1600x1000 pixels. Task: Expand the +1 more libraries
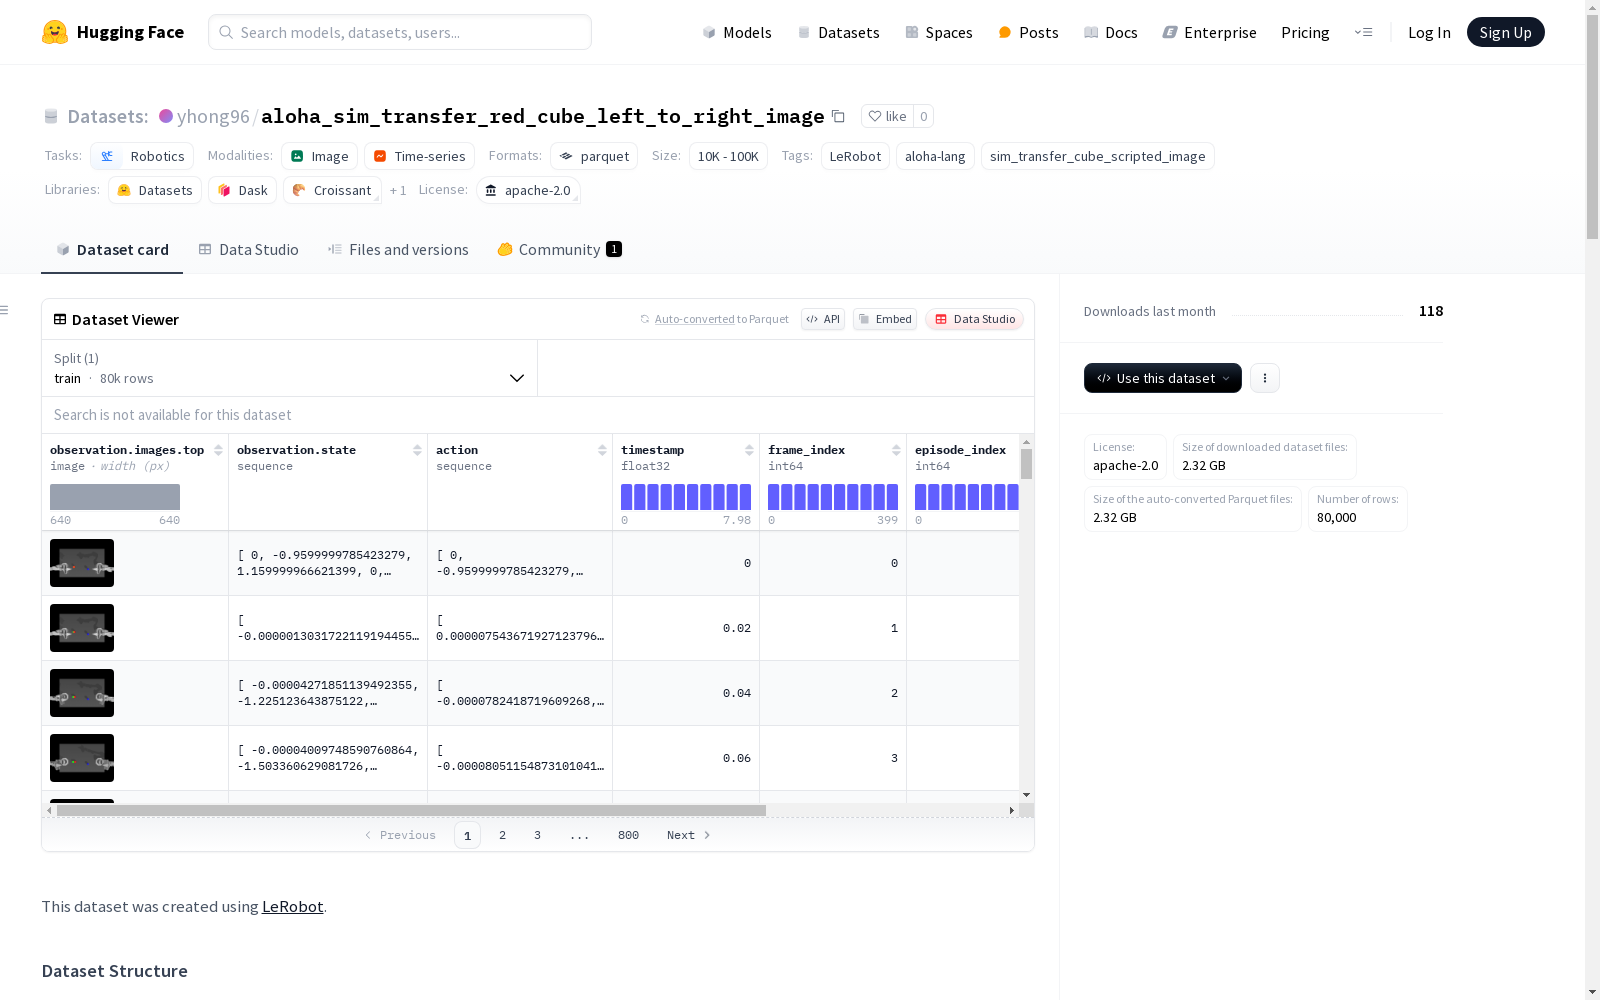coord(398,190)
